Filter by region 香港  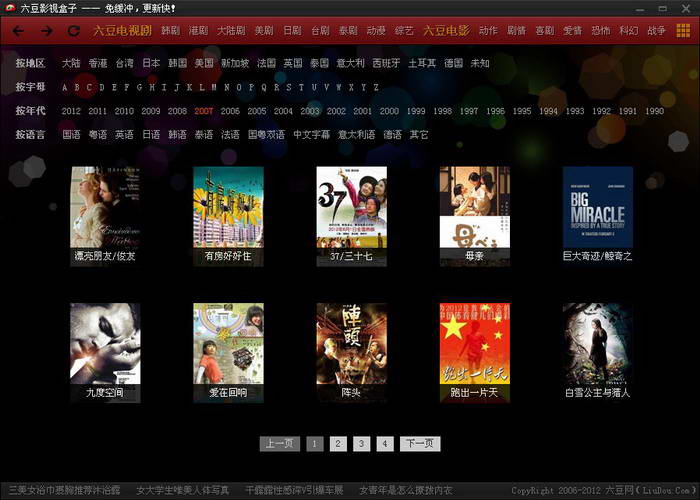coord(98,63)
